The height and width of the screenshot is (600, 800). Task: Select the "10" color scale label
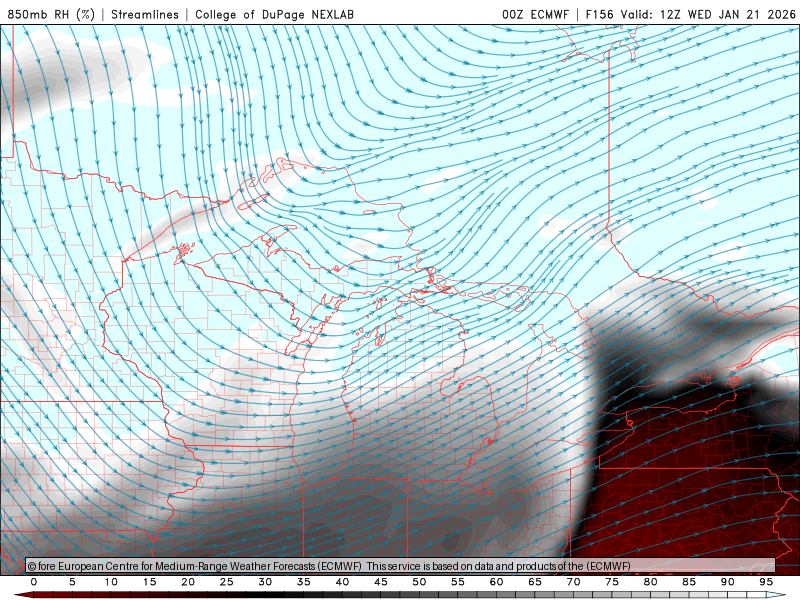(x=111, y=582)
